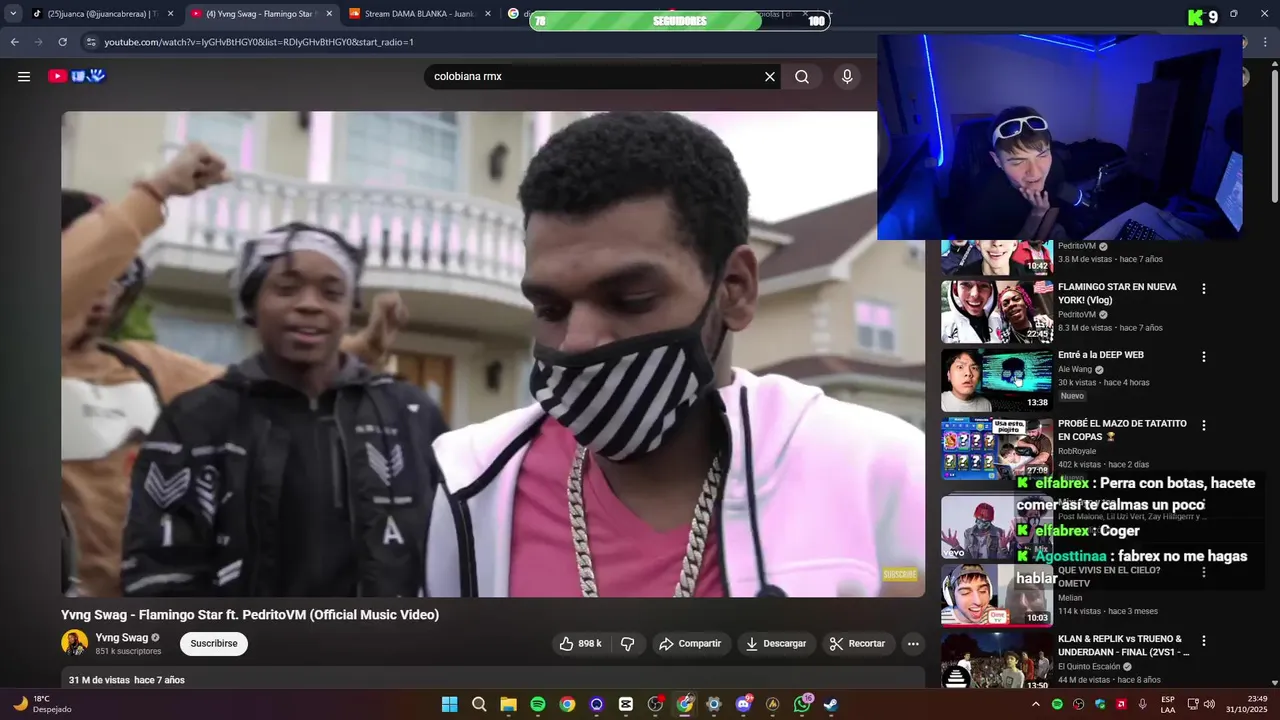Open KLAN & REPLIK vs TRUENO video title
The height and width of the screenshot is (720, 1280).
(1124, 645)
